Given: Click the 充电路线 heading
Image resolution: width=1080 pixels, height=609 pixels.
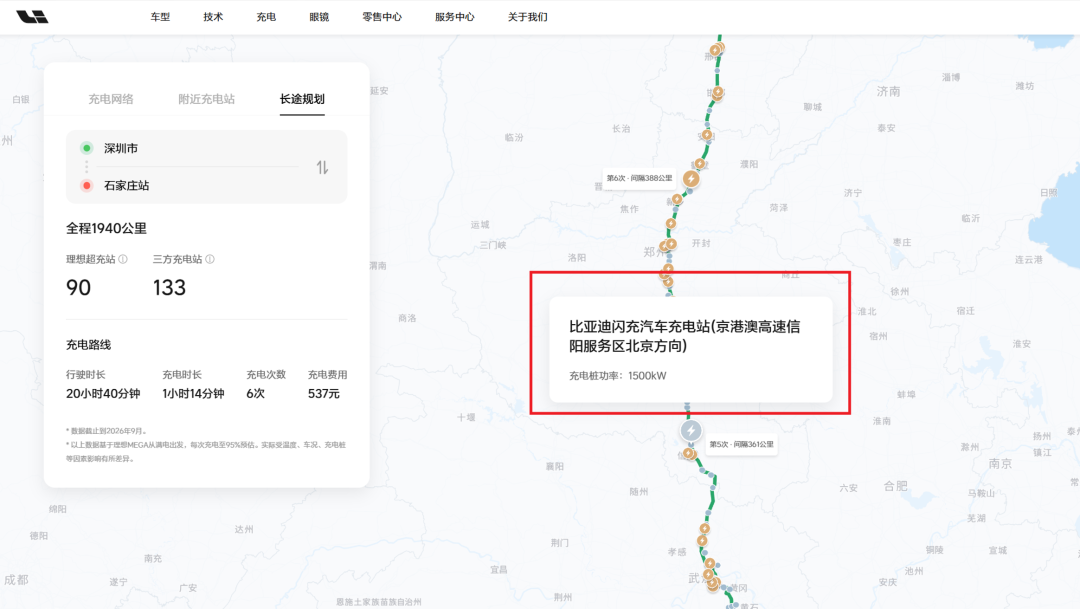Looking at the screenshot, I should (88, 344).
